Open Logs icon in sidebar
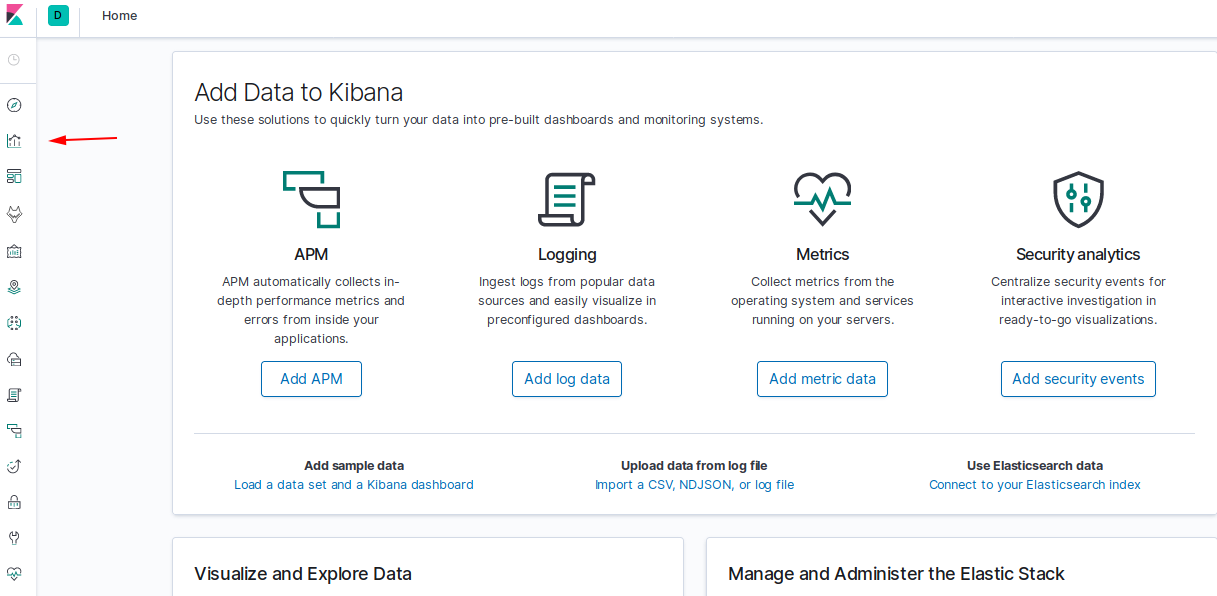Image resolution: width=1217 pixels, height=596 pixels. [14, 395]
